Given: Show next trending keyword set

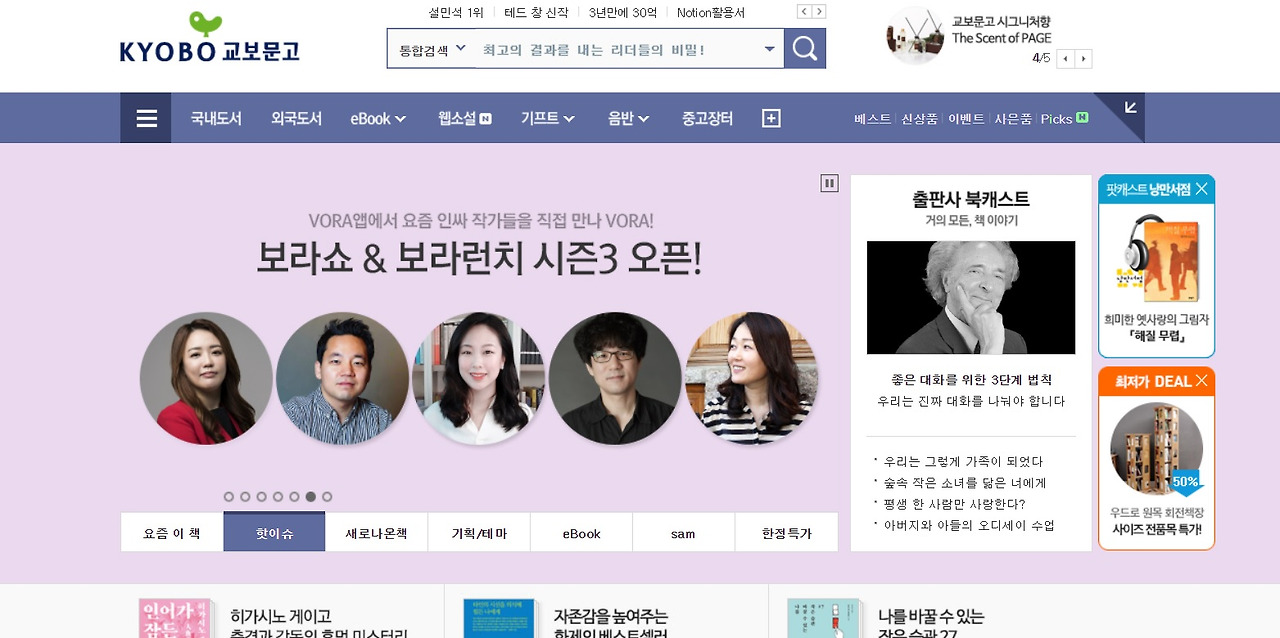Looking at the screenshot, I should 820,12.
